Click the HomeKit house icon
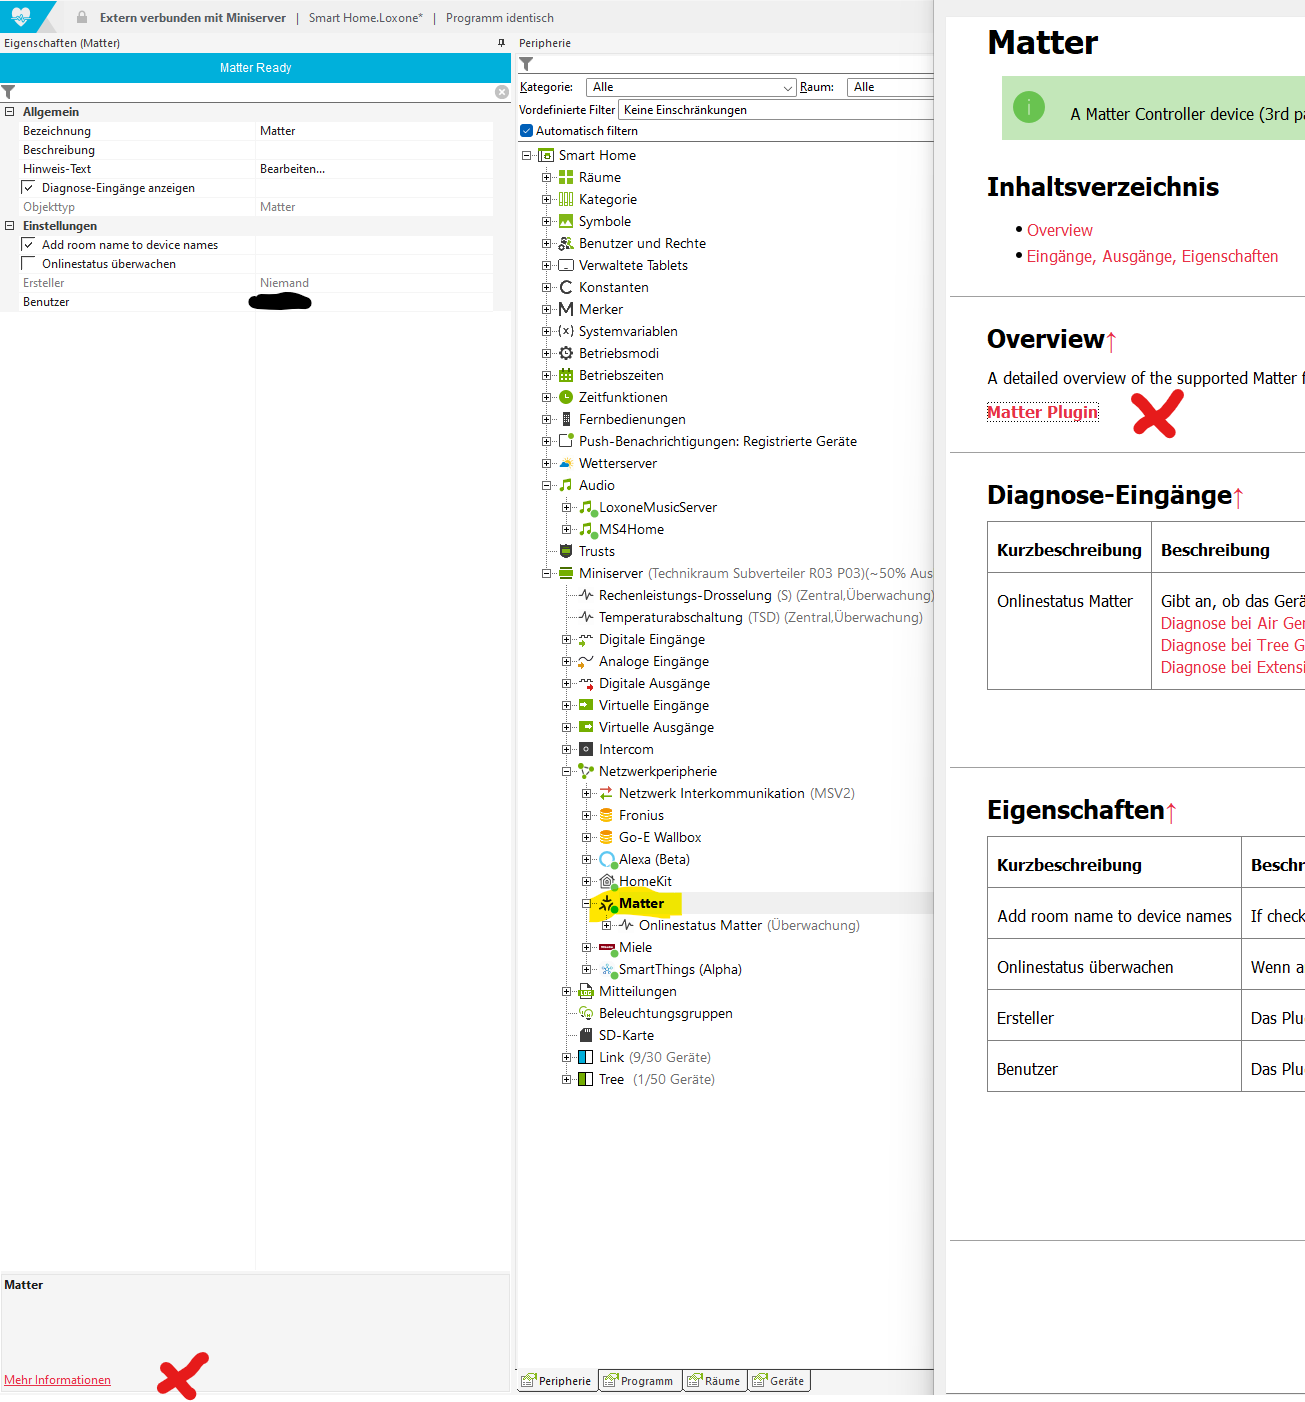The image size is (1305, 1402). coord(606,881)
